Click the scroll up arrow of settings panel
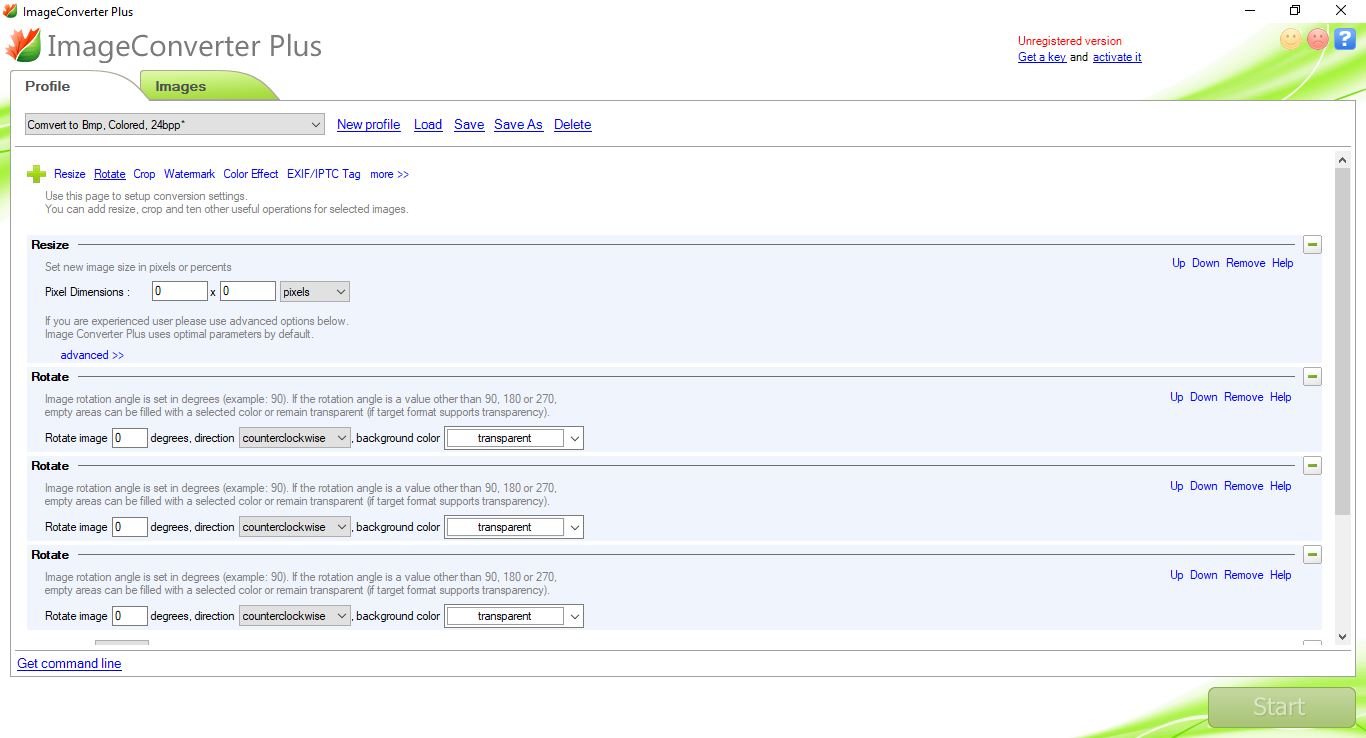The height and width of the screenshot is (738, 1366). pyautogui.click(x=1343, y=160)
